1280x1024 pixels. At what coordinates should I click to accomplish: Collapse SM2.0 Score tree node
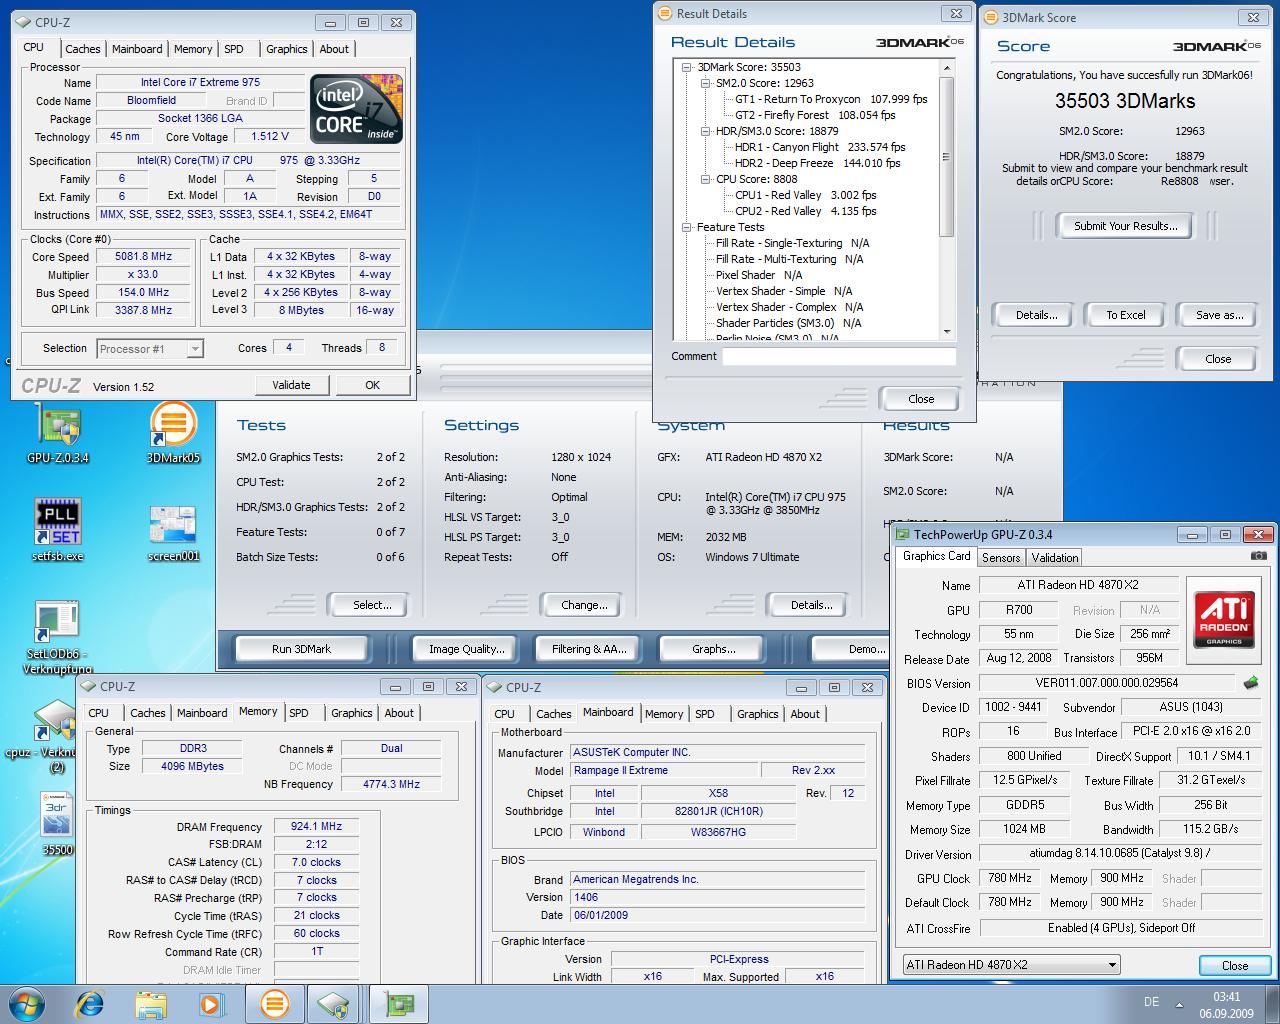point(705,83)
